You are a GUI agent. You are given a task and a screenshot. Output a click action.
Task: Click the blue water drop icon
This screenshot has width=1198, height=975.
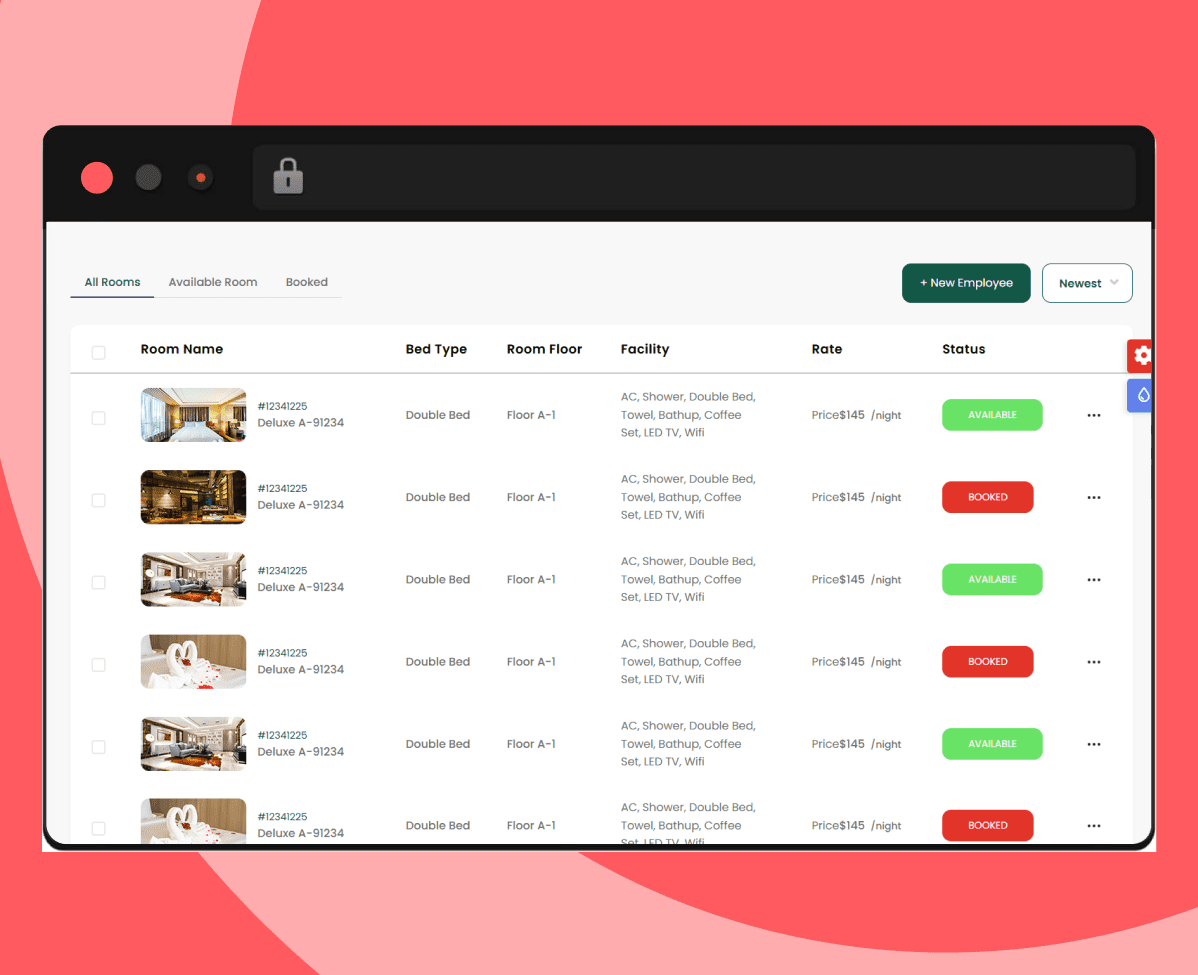[x=1141, y=395]
